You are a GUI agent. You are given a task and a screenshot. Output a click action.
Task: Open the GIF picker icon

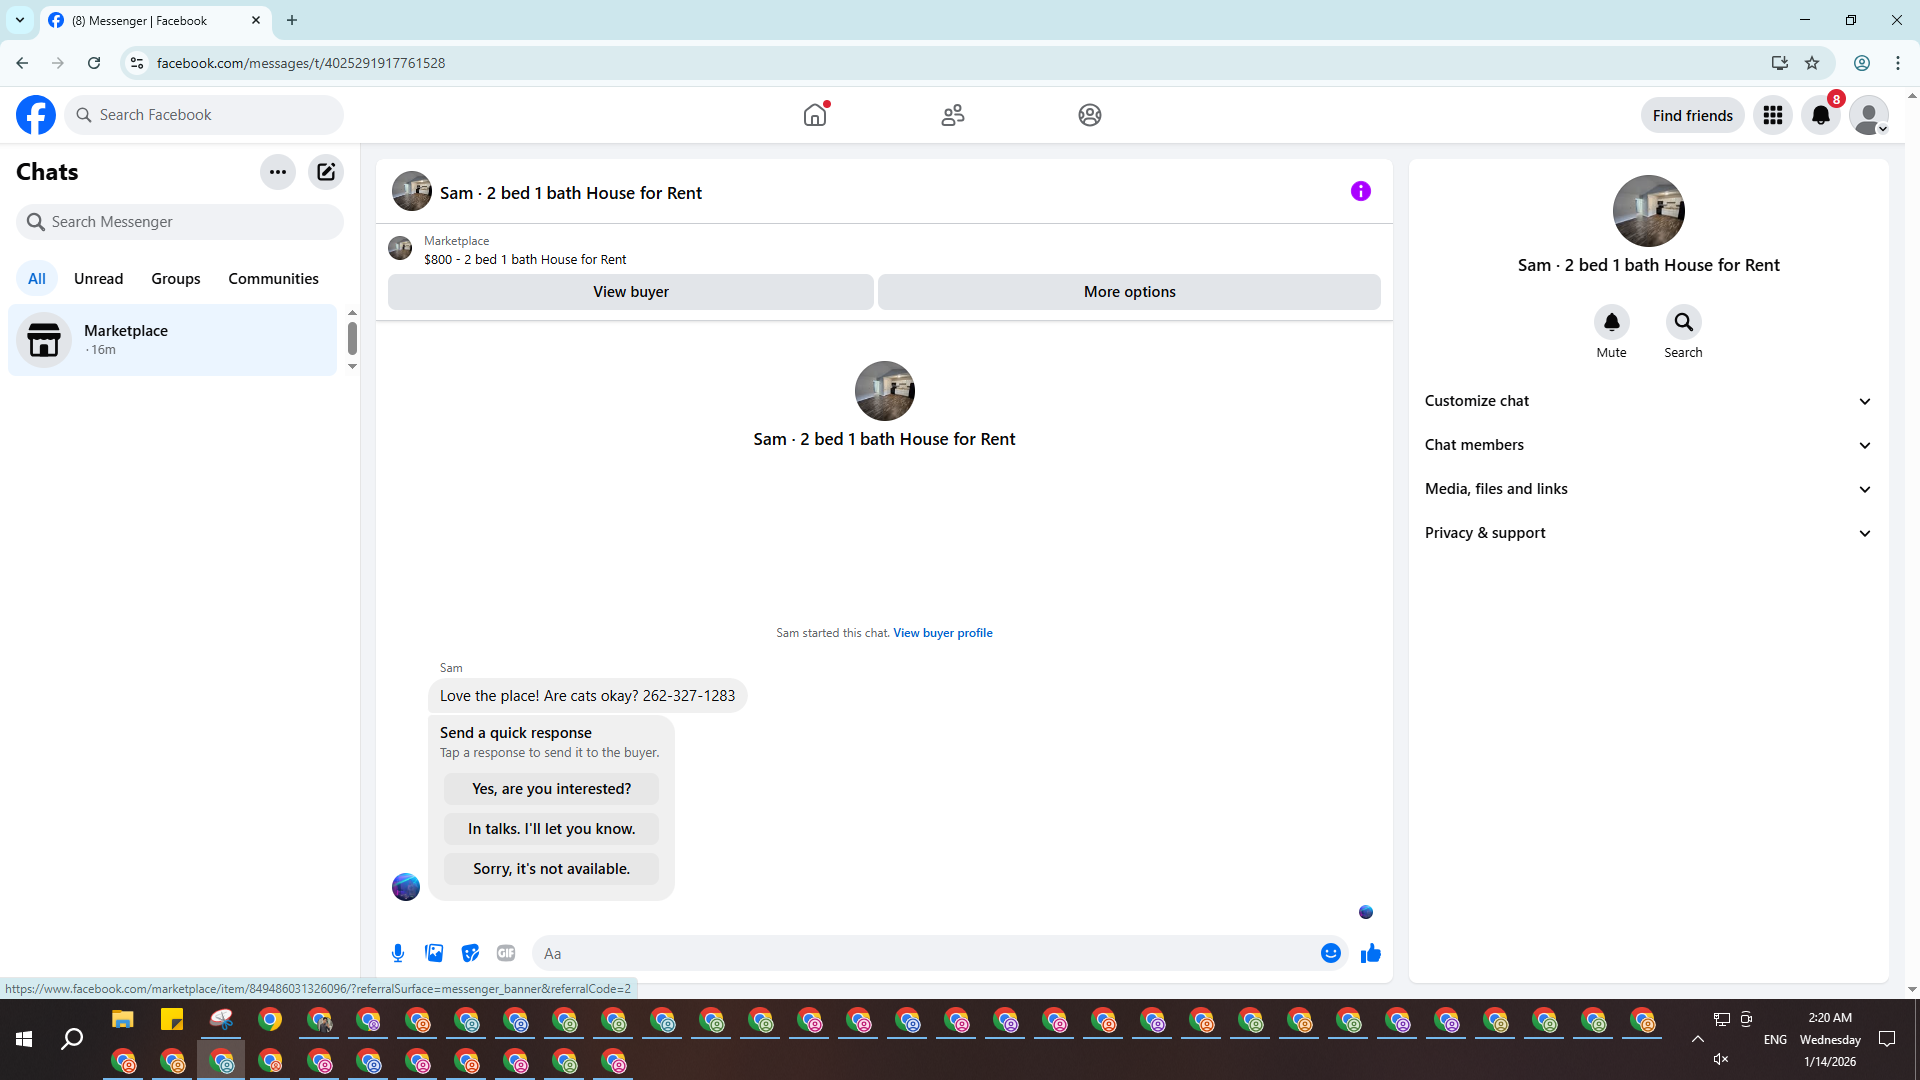pos(506,953)
